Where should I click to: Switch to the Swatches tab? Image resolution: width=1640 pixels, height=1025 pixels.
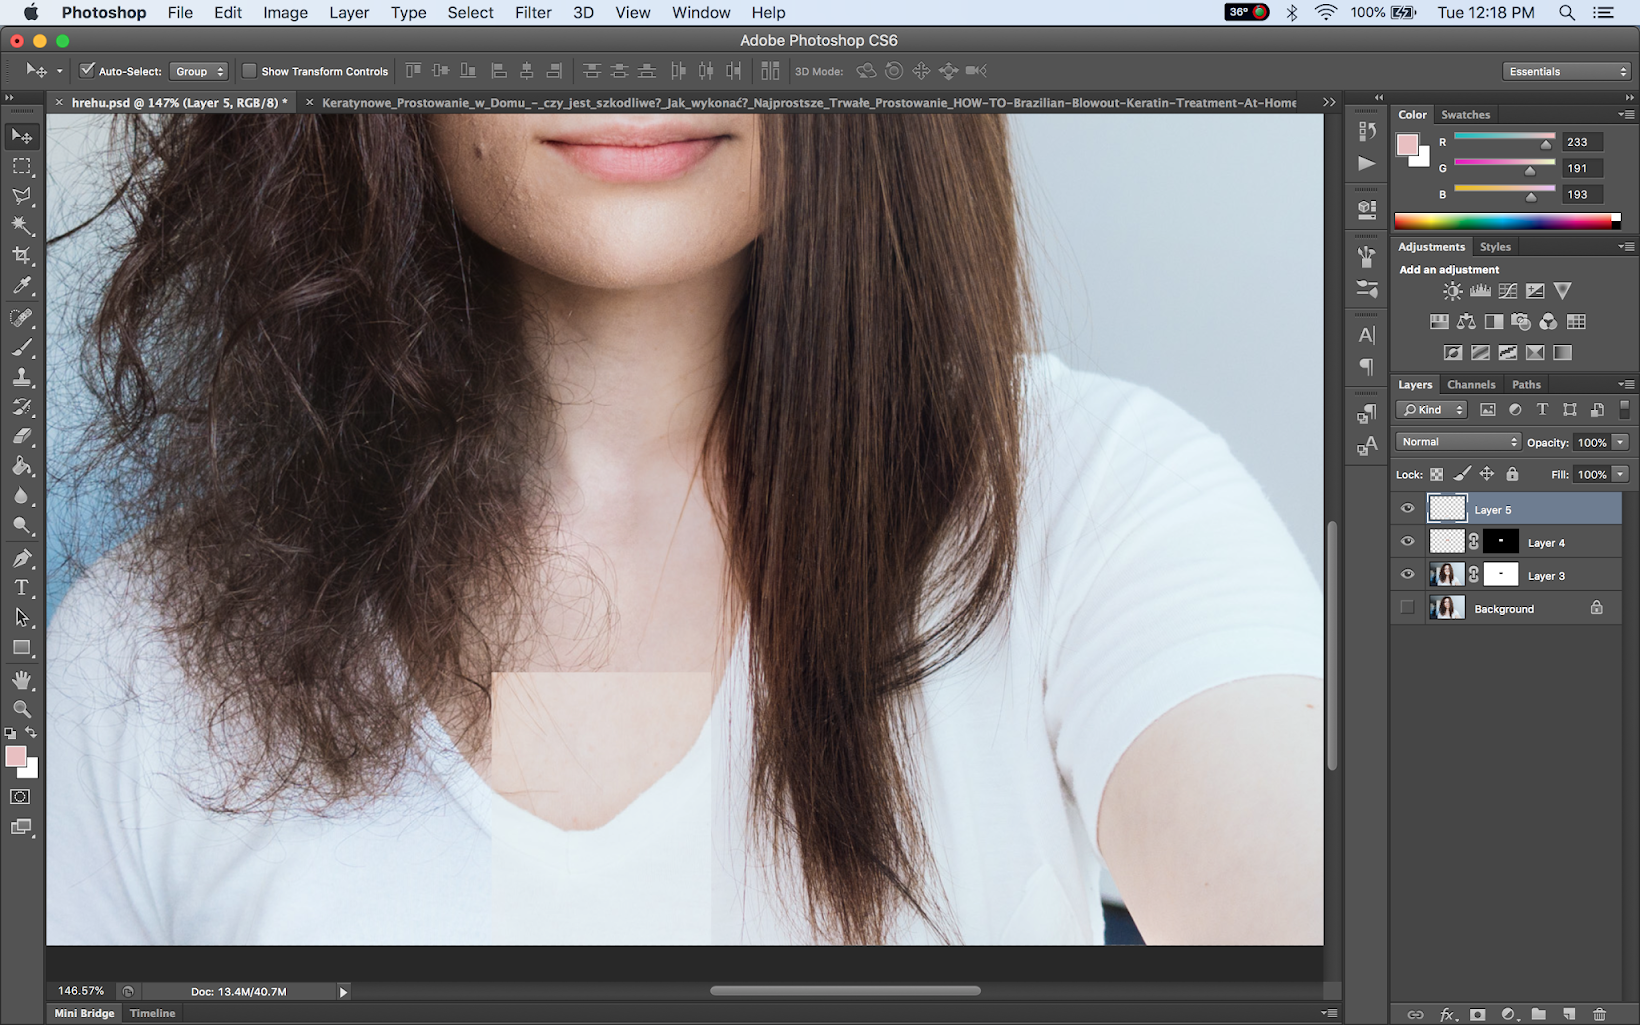pyautogui.click(x=1466, y=114)
